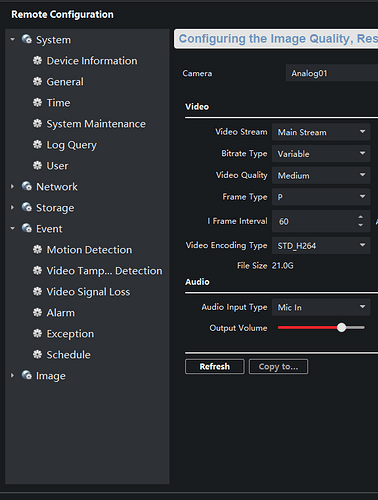Image resolution: width=378 pixels, height=500 pixels.
Task: Open the Audio Input Type dropdown
Action: (321, 307)
